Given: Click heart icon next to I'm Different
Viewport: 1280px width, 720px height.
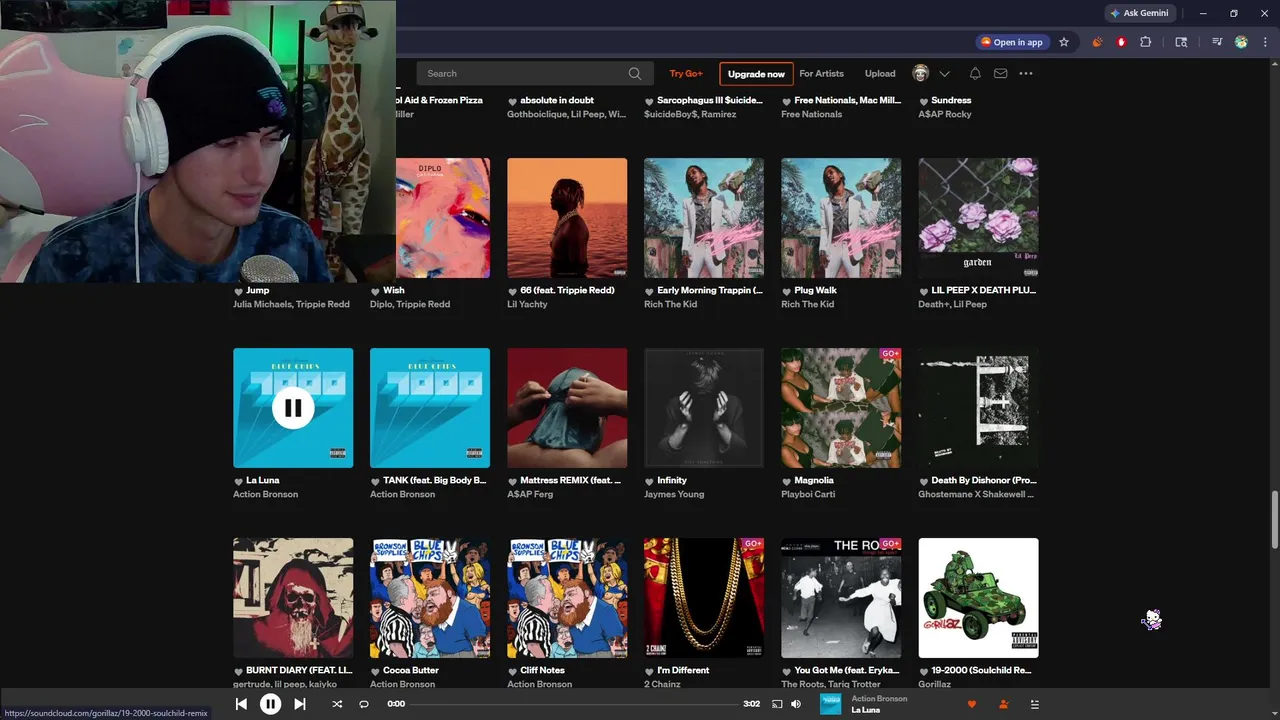Looking at the screenshot, I should click(649, 671).
